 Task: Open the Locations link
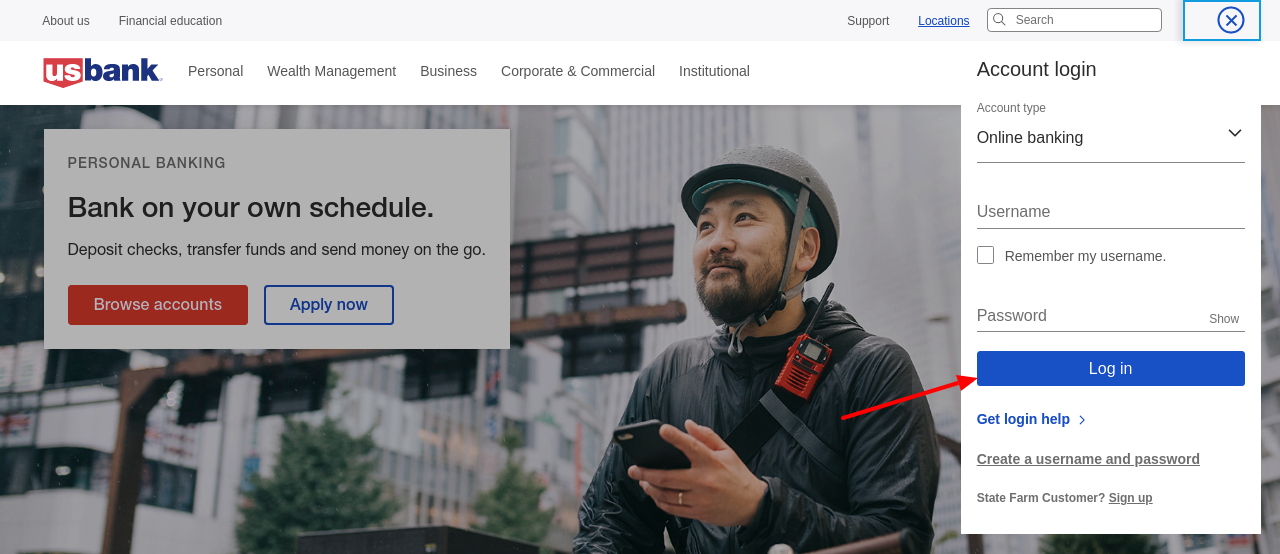[943, 21]
